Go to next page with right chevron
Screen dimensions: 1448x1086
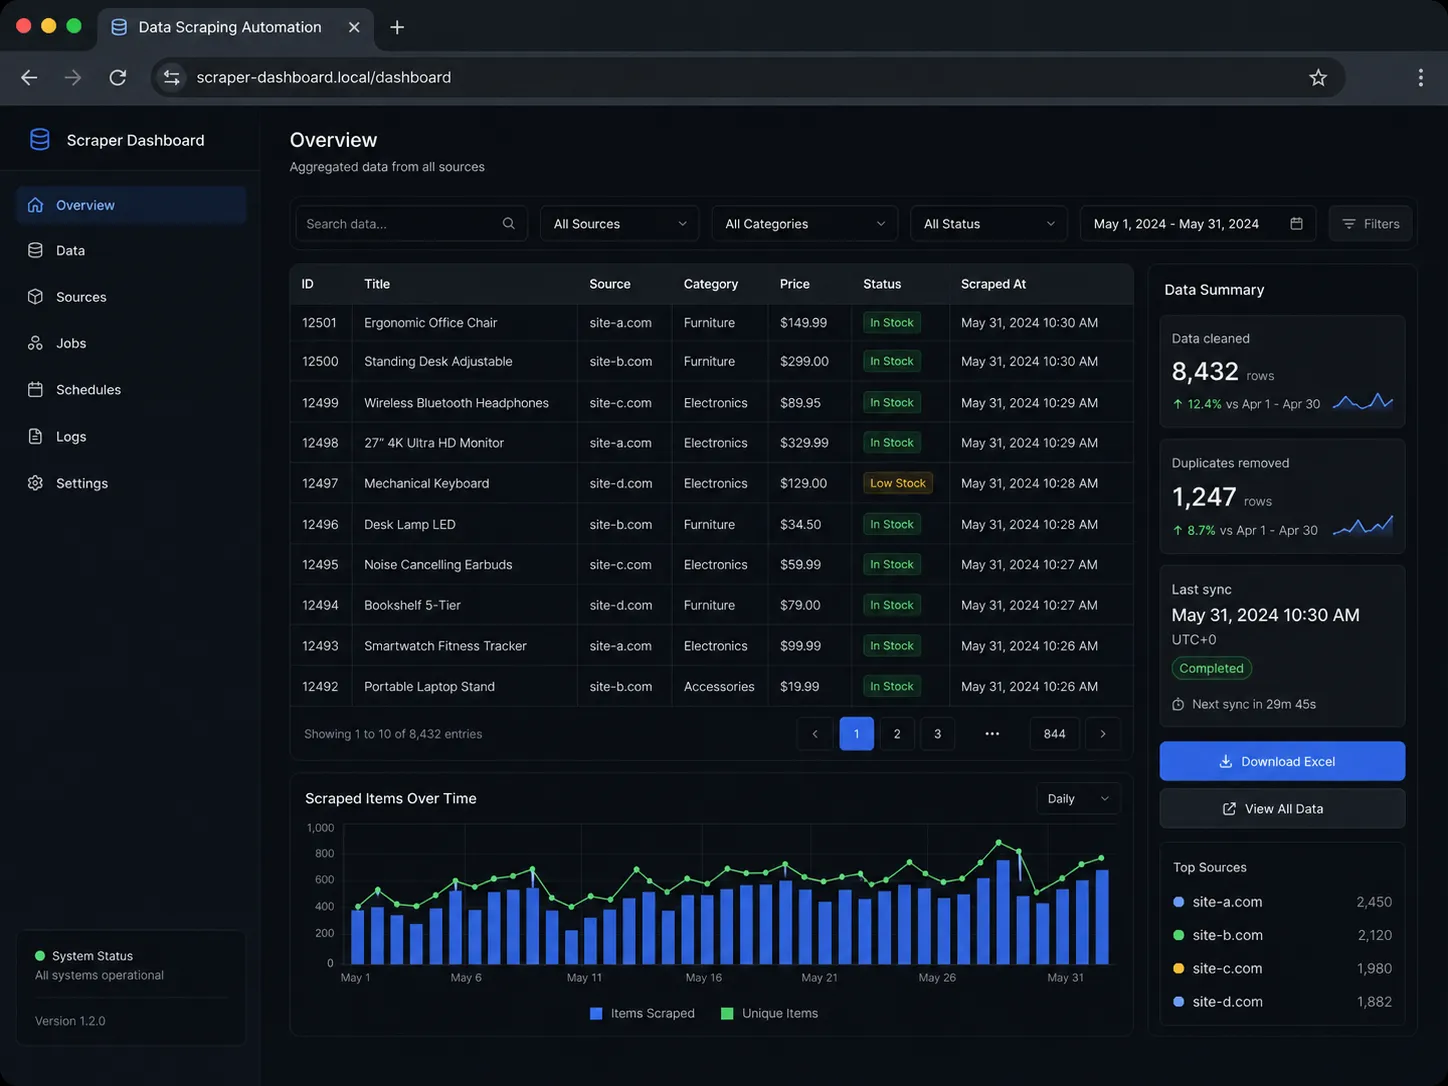[1103, 734]
